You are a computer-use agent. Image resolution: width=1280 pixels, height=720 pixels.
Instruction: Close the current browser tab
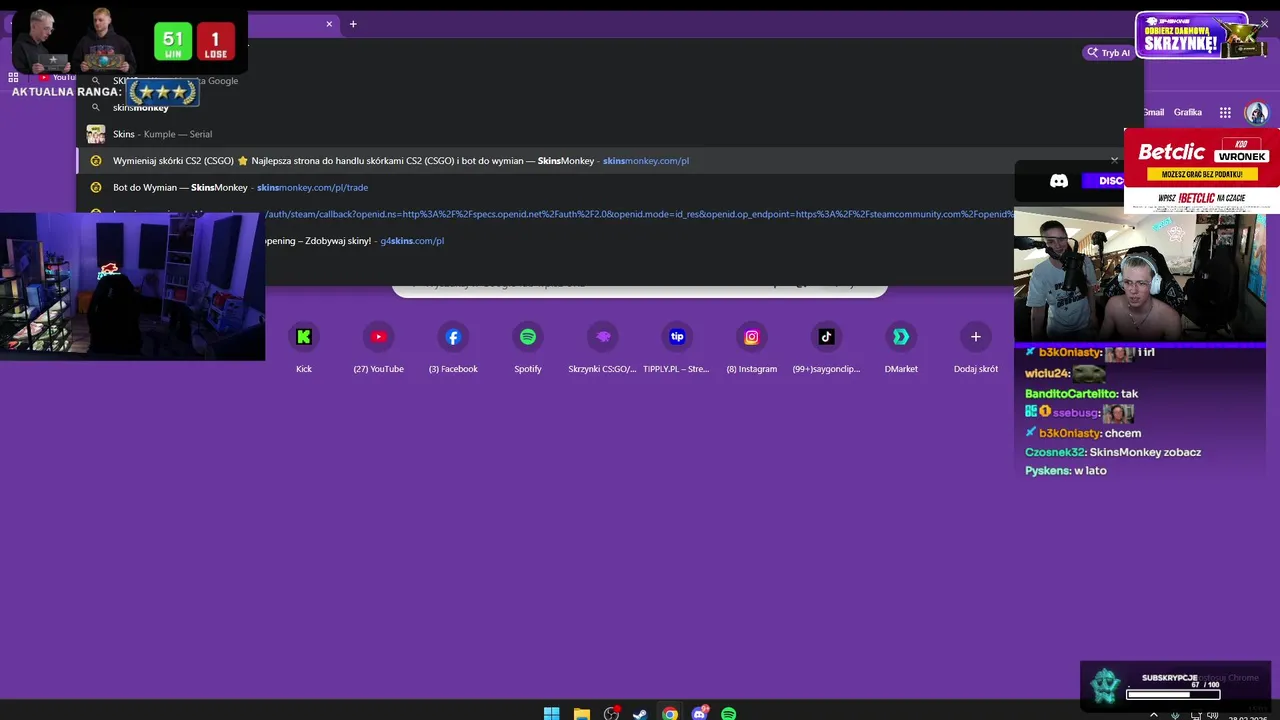[329, 24]
